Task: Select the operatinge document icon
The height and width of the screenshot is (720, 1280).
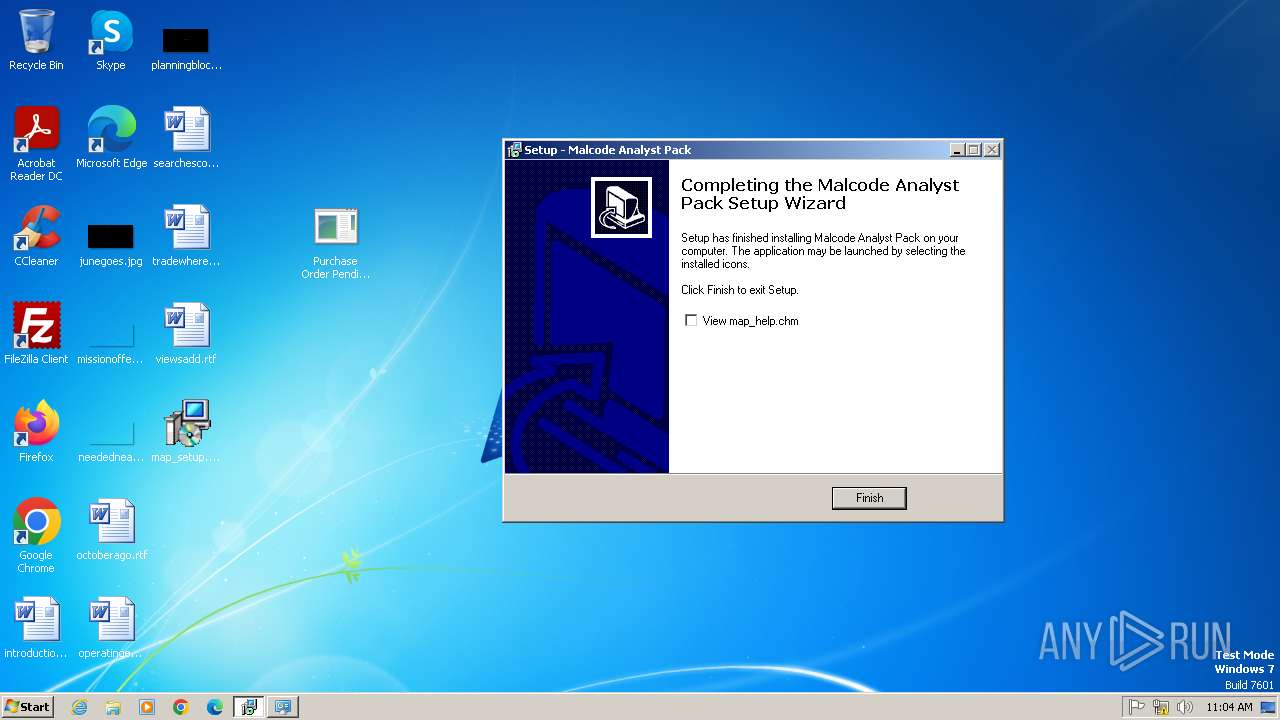Action: (x=111, y=628)
